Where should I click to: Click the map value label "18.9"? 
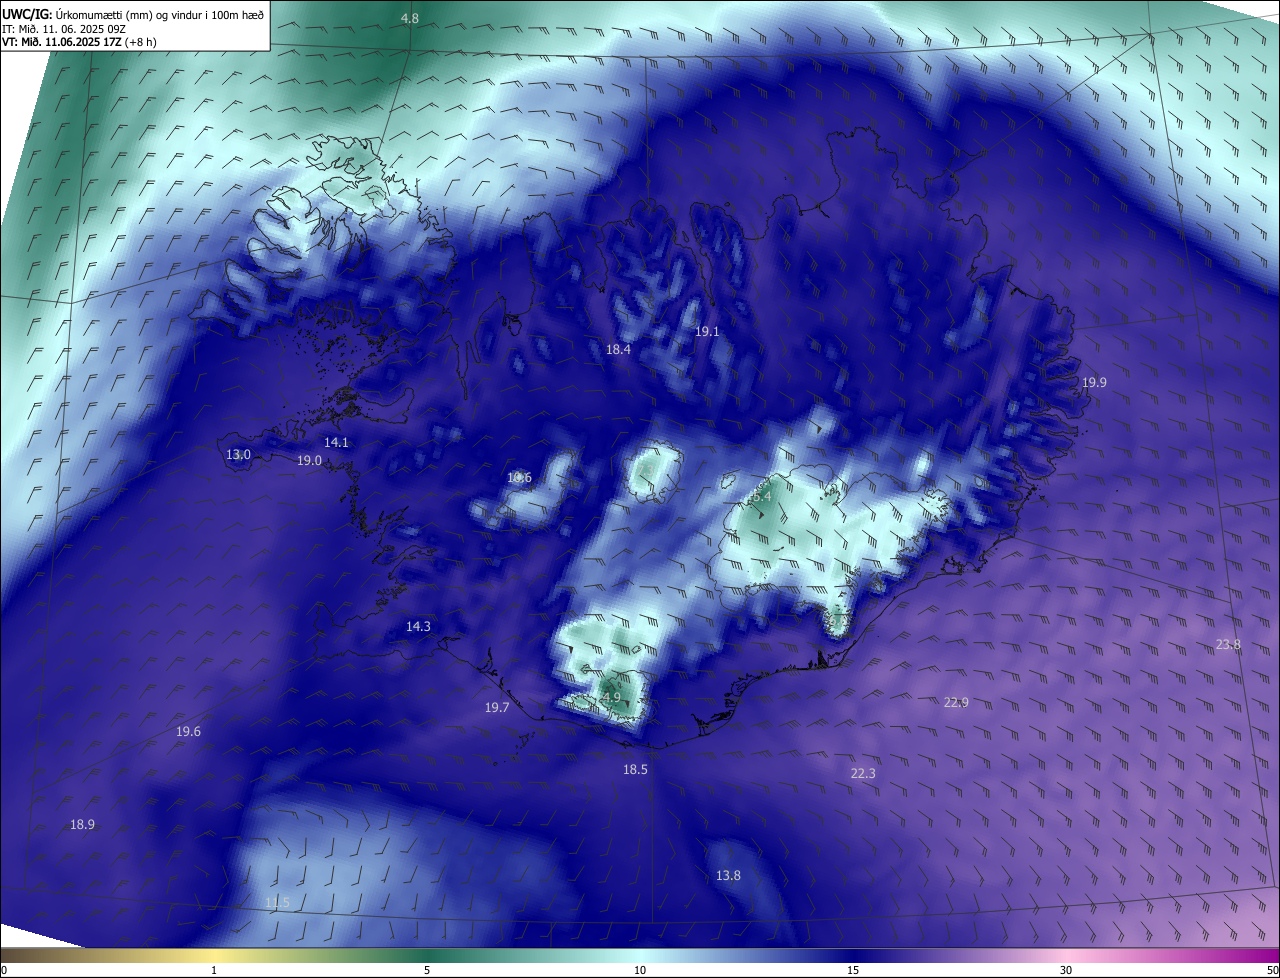pyautogui.click(x=82, y=825)
